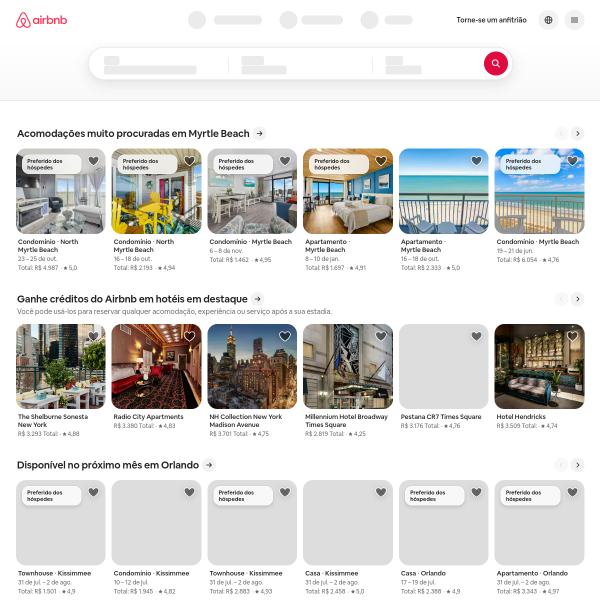The height and width of the screenshot is (600, 600).
Task: Select the second loading category tab
Action: click(x=311, y=20)
